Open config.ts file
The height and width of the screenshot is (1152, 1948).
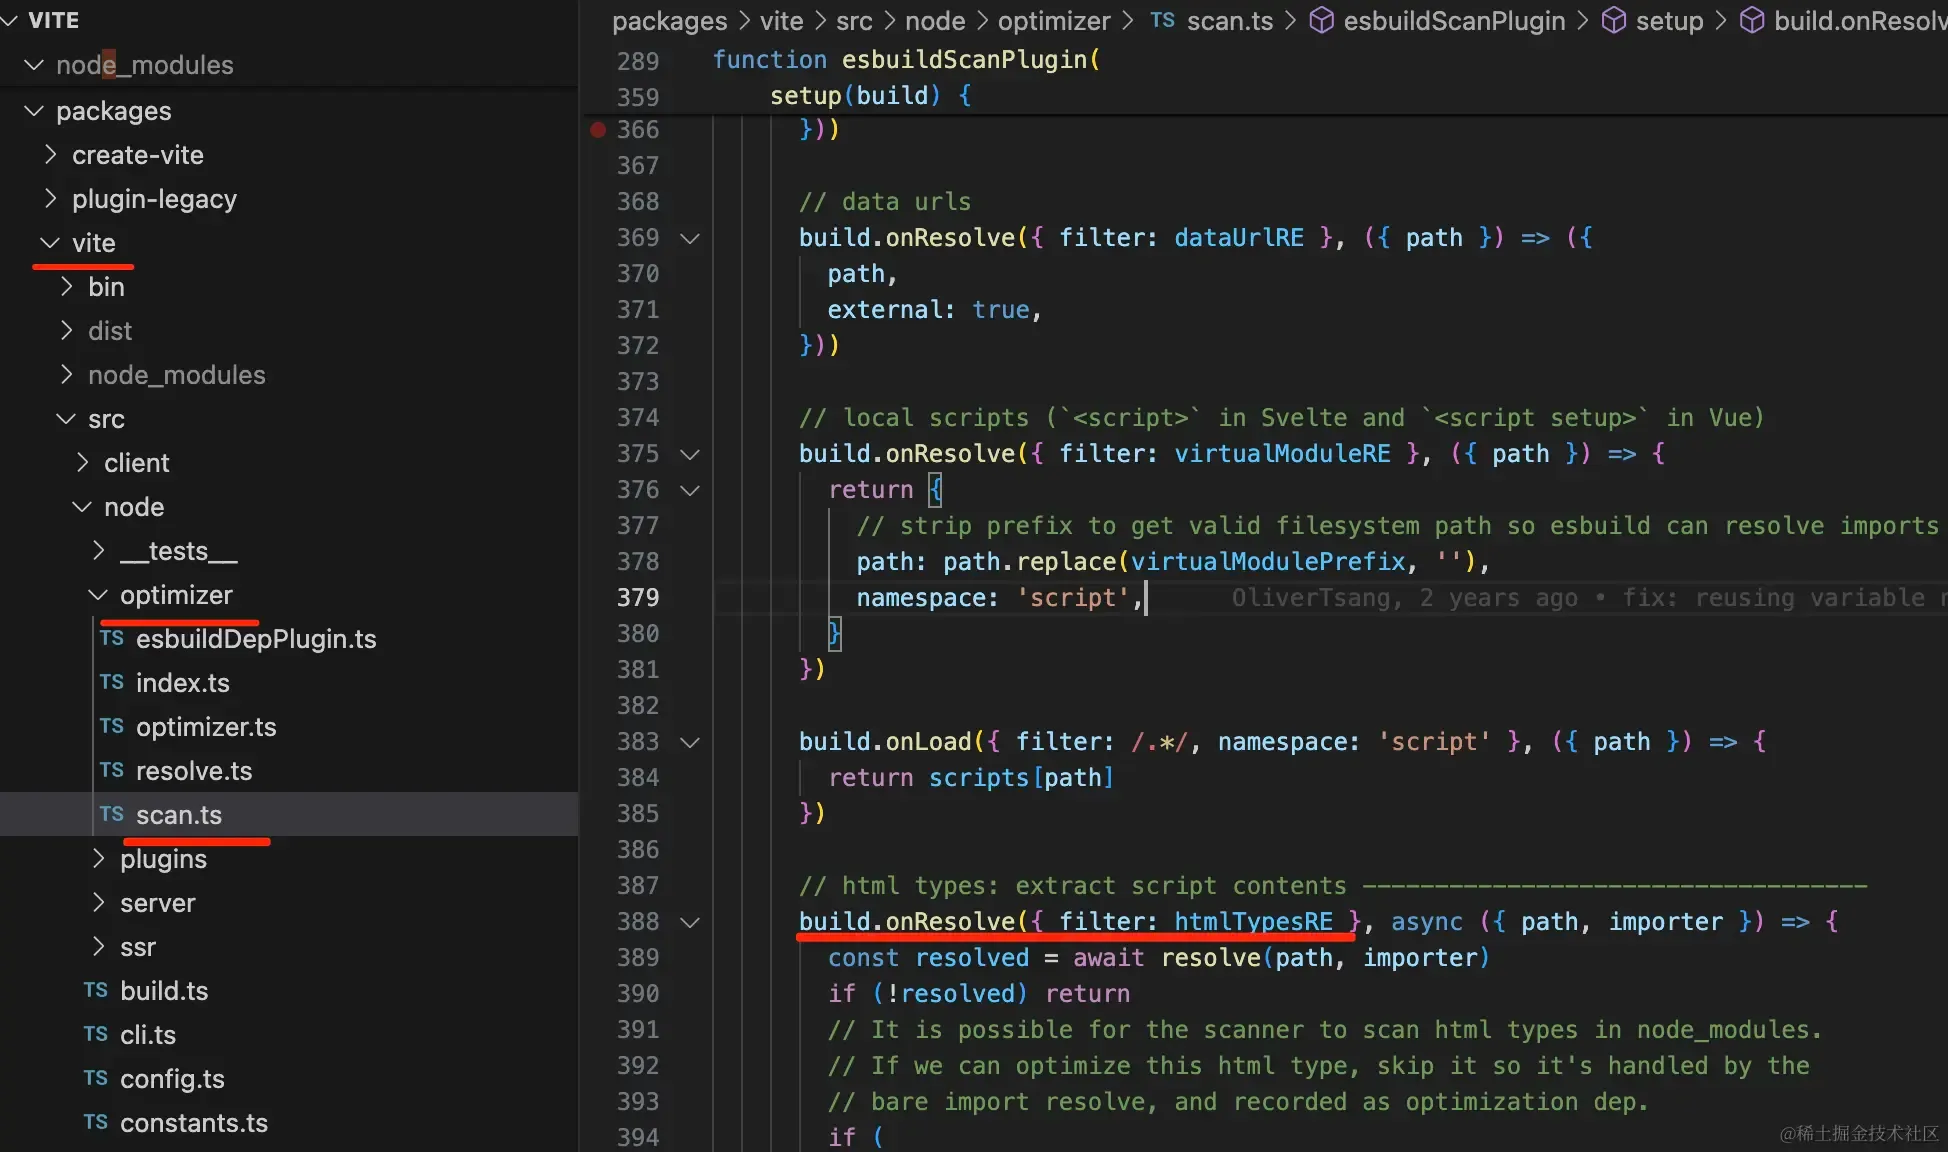tap(172, 1078)
